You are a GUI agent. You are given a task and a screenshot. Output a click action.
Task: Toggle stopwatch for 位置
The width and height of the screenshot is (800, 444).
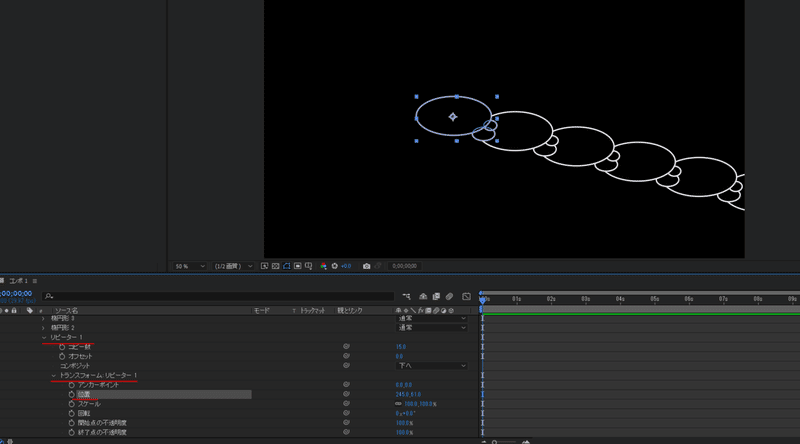tap(71, 394)
